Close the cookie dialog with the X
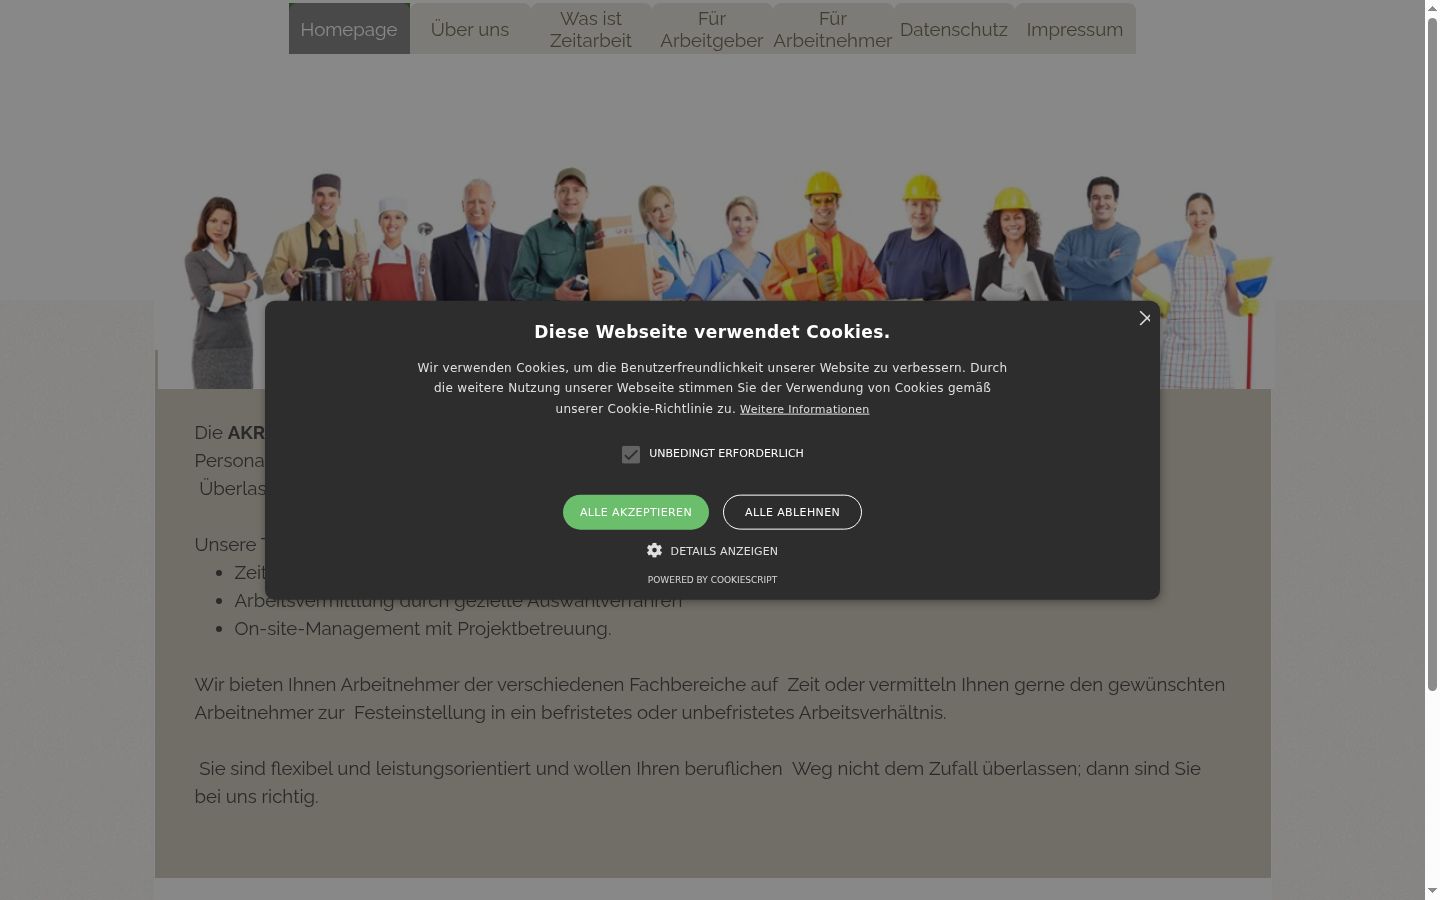This screenshot has height=900, width=1440. (x=1145, y=318)
